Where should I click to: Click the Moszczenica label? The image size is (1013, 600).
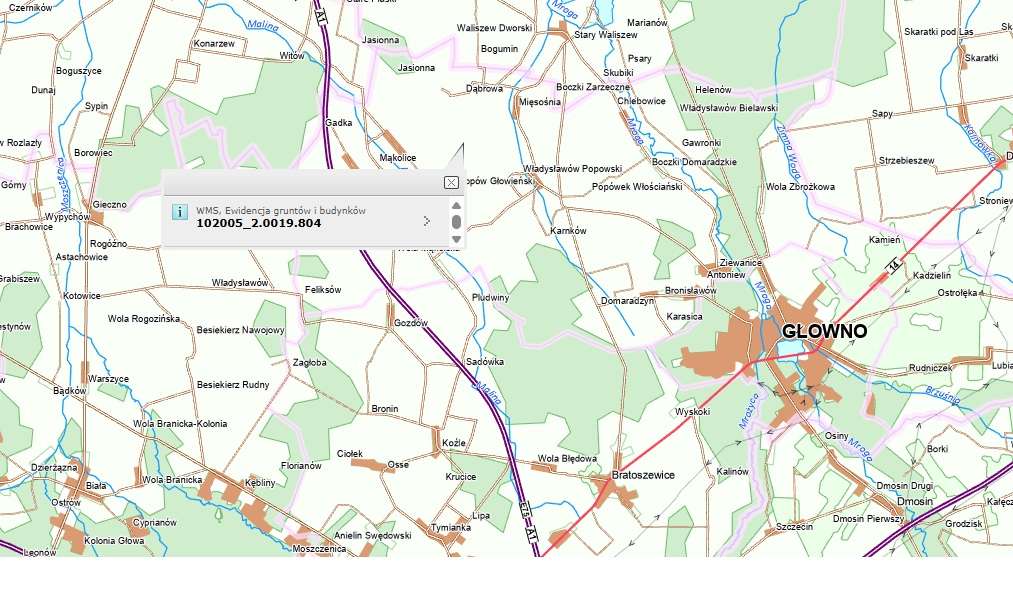click(x=319, y=549)
